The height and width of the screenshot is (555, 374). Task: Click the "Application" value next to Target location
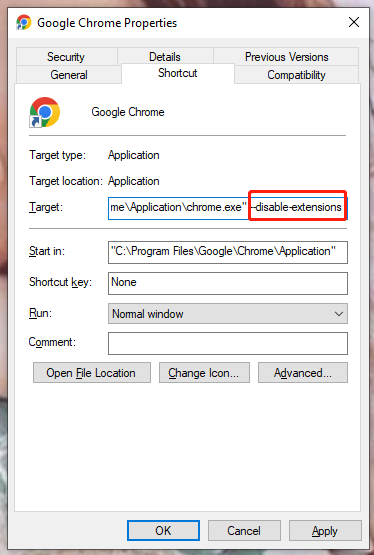(134, 181)
